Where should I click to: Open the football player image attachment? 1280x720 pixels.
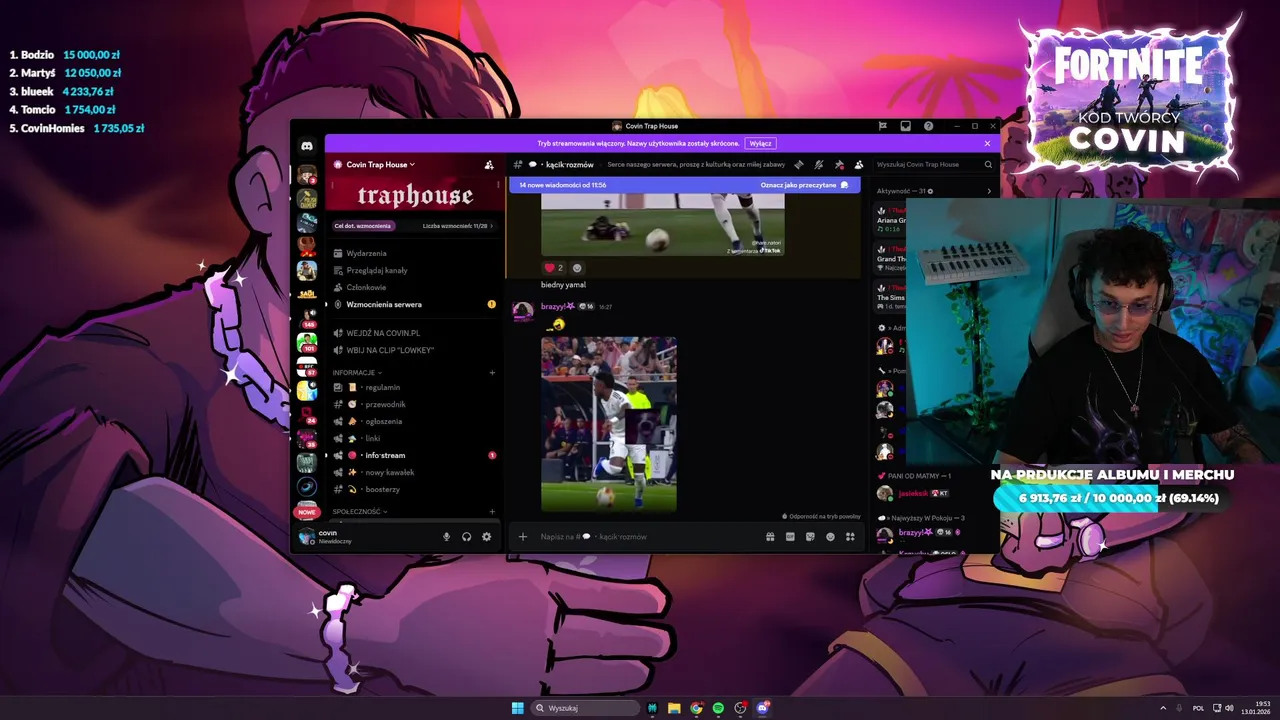coord(609,424)
